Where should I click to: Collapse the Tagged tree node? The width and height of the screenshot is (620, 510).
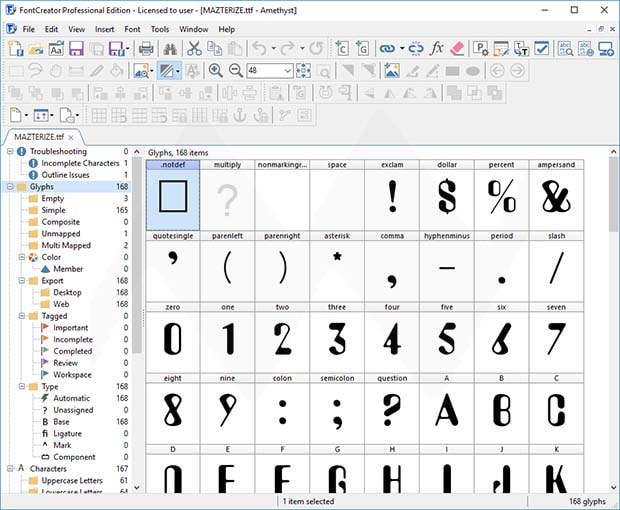point(22,316)
